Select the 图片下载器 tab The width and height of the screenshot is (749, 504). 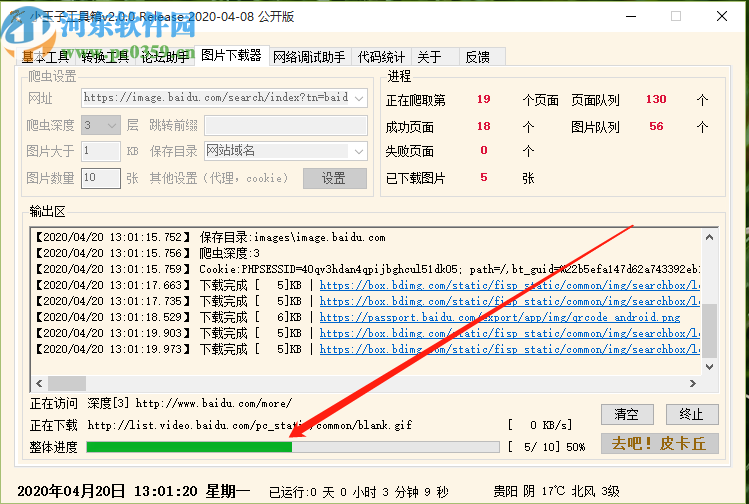(232, 55)
